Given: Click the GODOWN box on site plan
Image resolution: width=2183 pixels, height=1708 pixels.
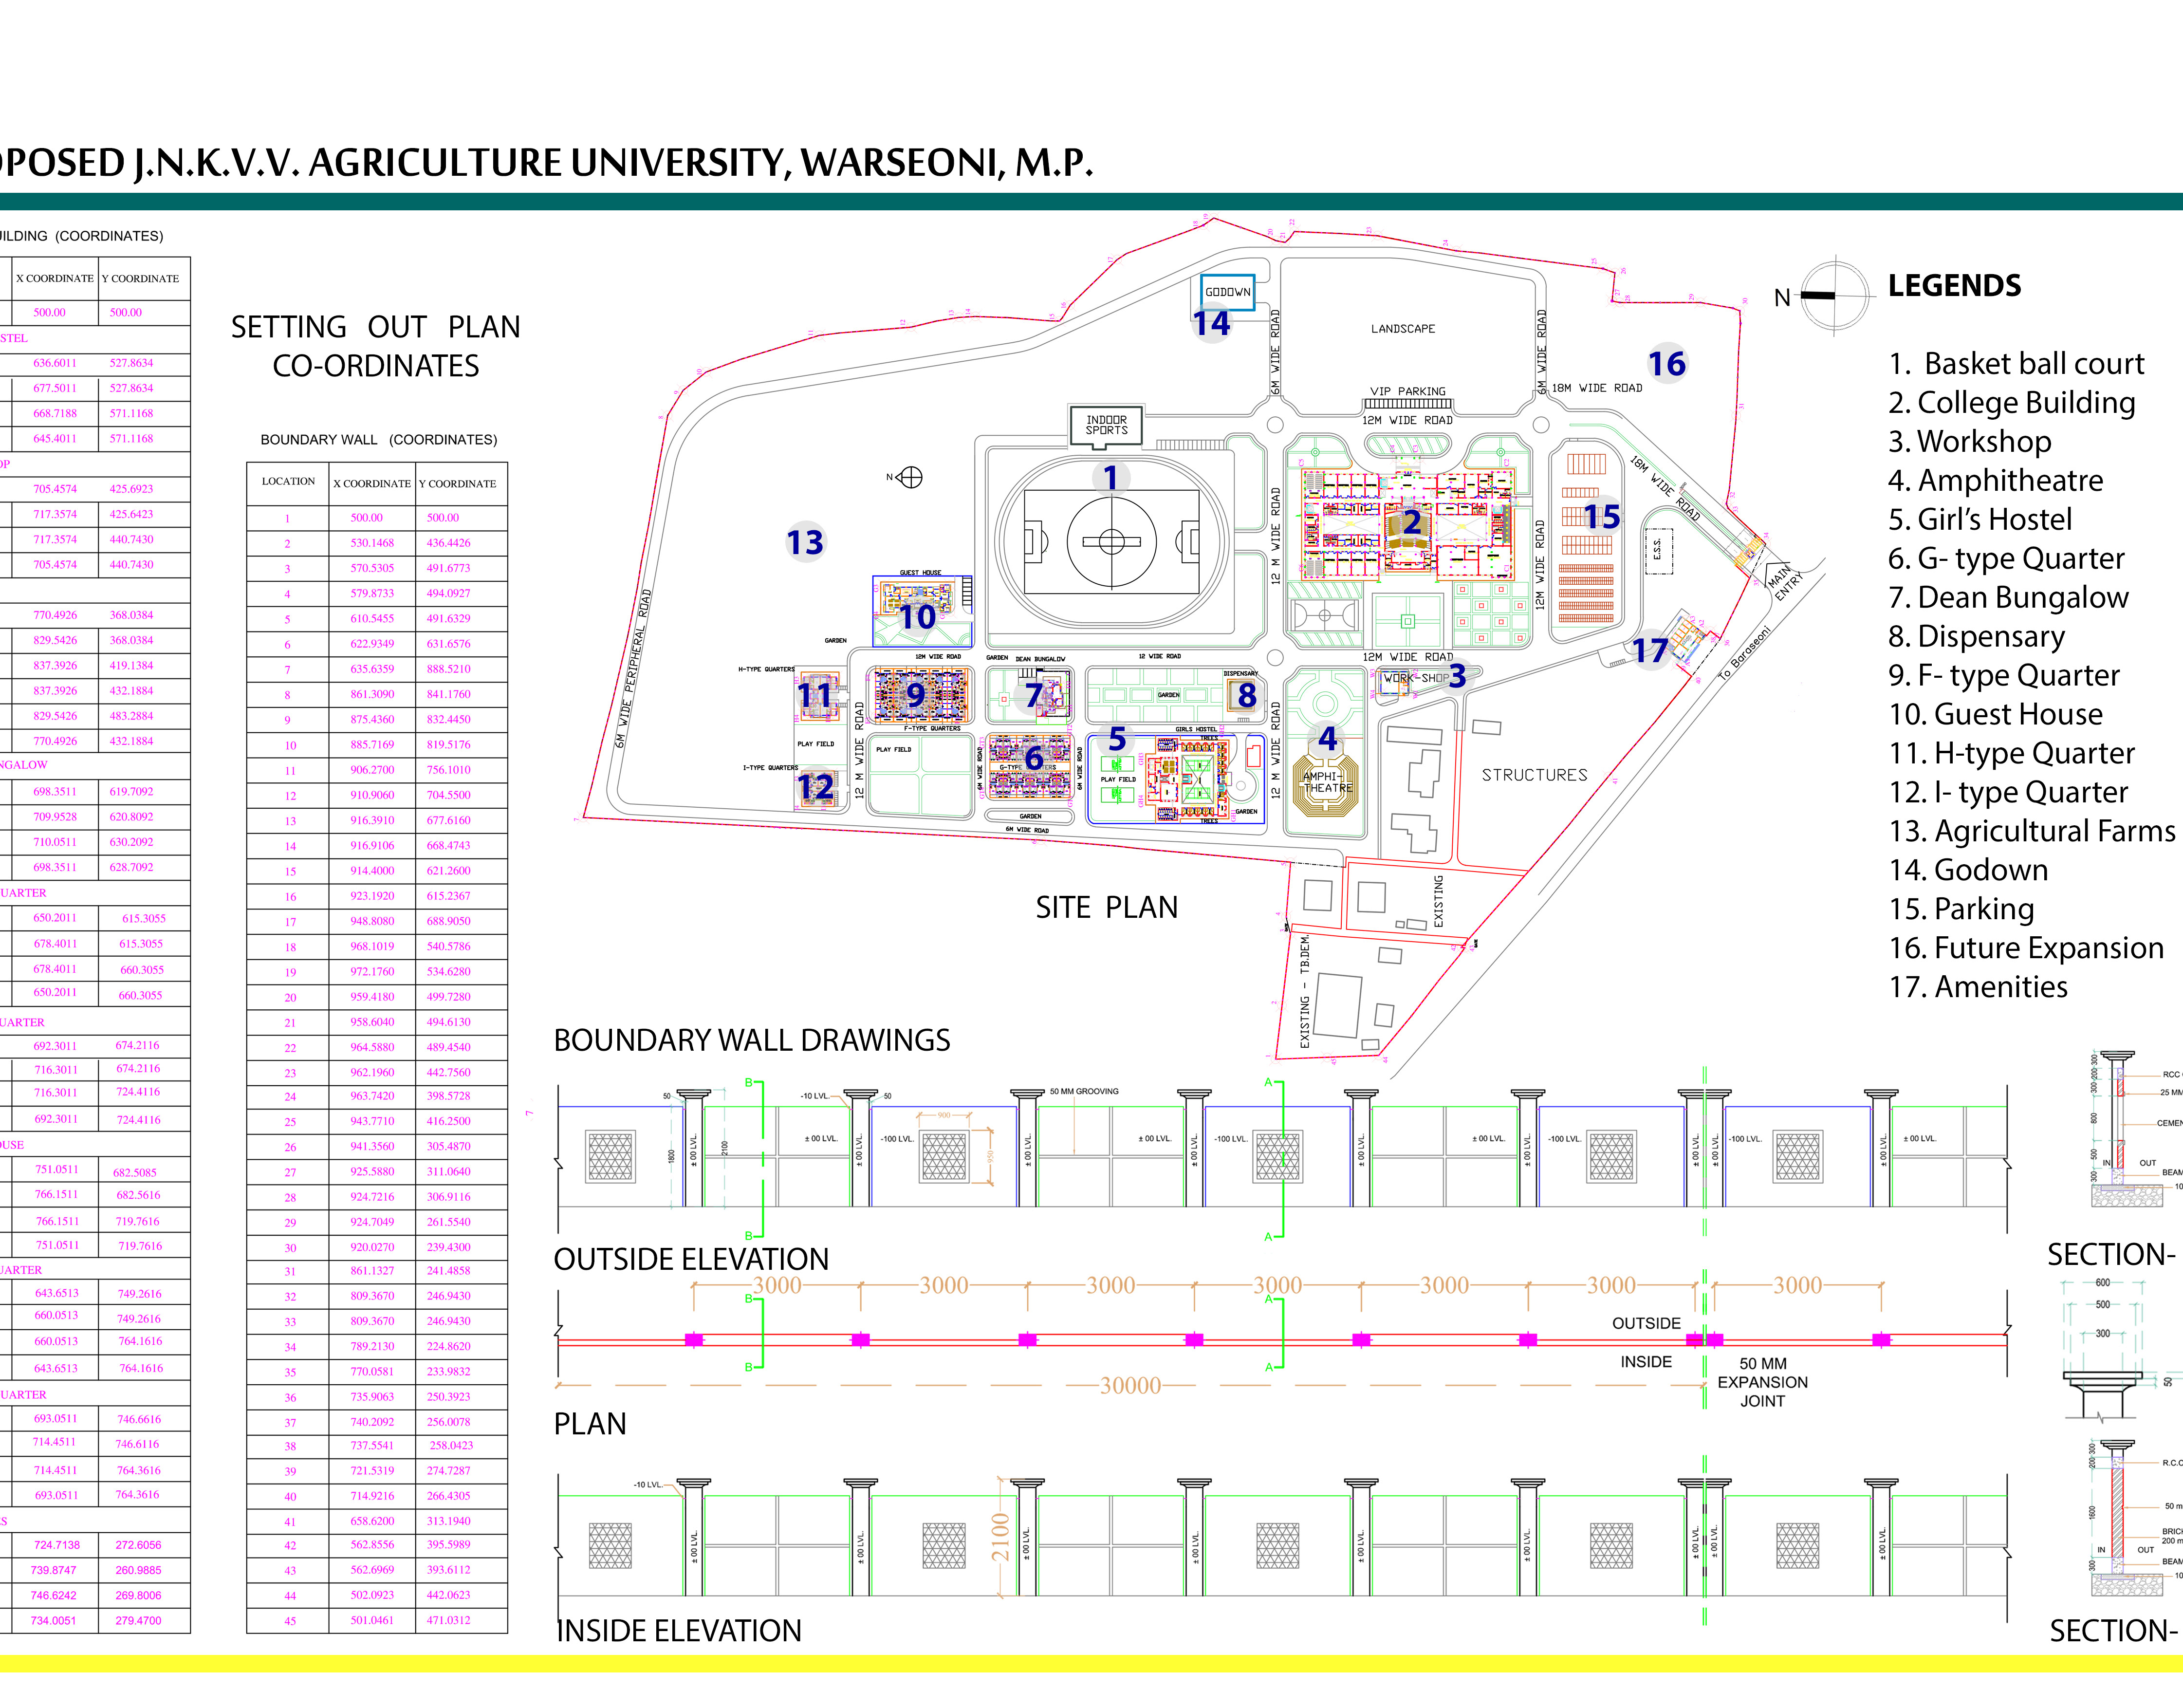Looking at the screenshot, I should click(x=1227, y=292).
